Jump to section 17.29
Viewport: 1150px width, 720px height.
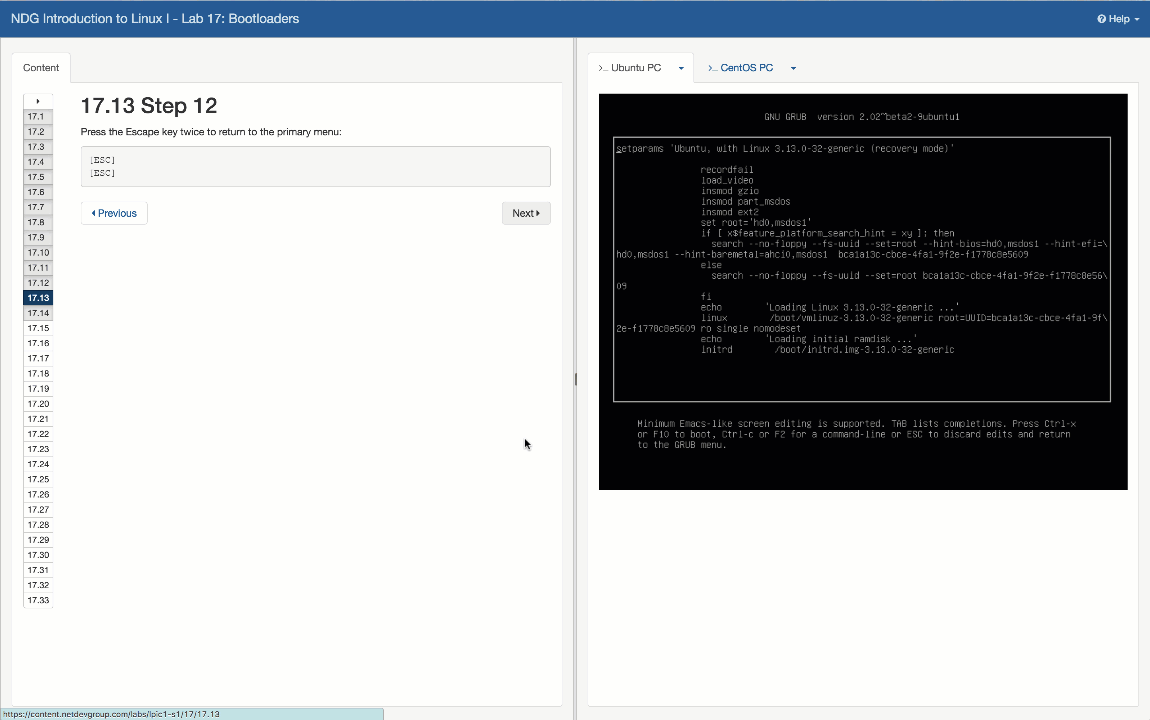coord(38,540)
